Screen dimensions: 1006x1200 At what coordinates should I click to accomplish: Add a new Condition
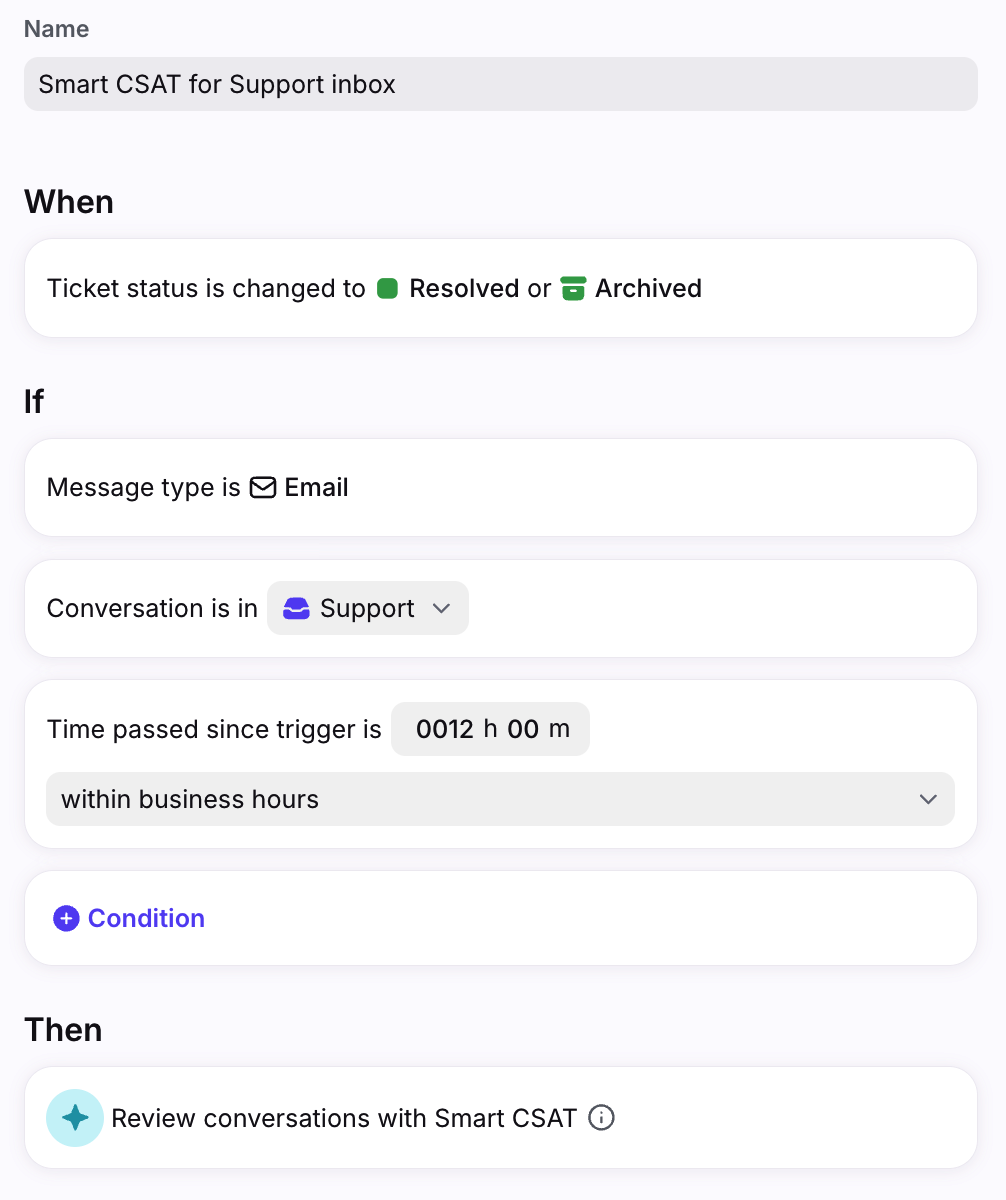[129, 919]
